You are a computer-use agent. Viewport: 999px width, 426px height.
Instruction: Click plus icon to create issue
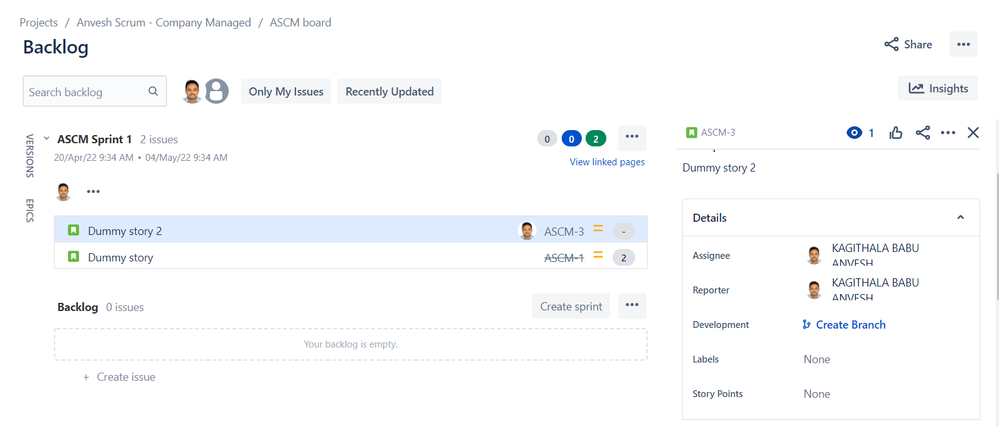tap(86, 377)
